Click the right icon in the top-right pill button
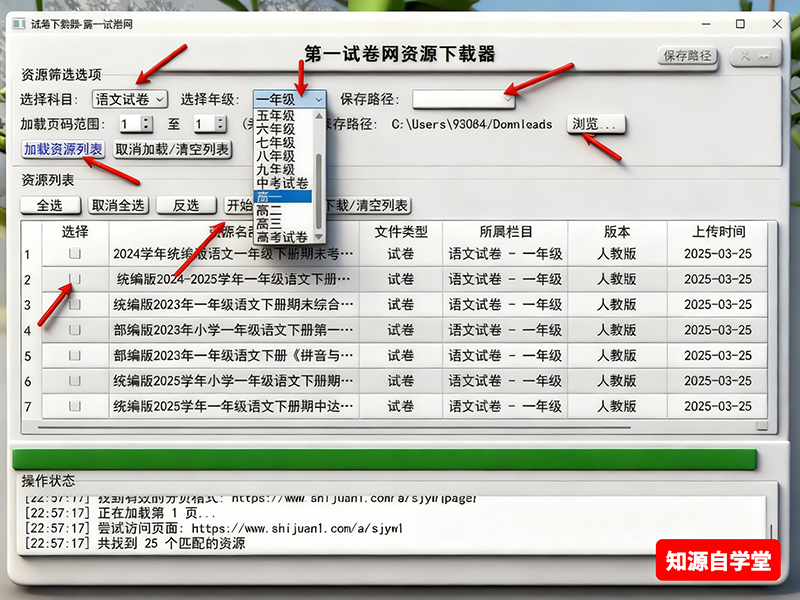Image resolution: width=800 pixels, height=600 pixels. (766, 56)
